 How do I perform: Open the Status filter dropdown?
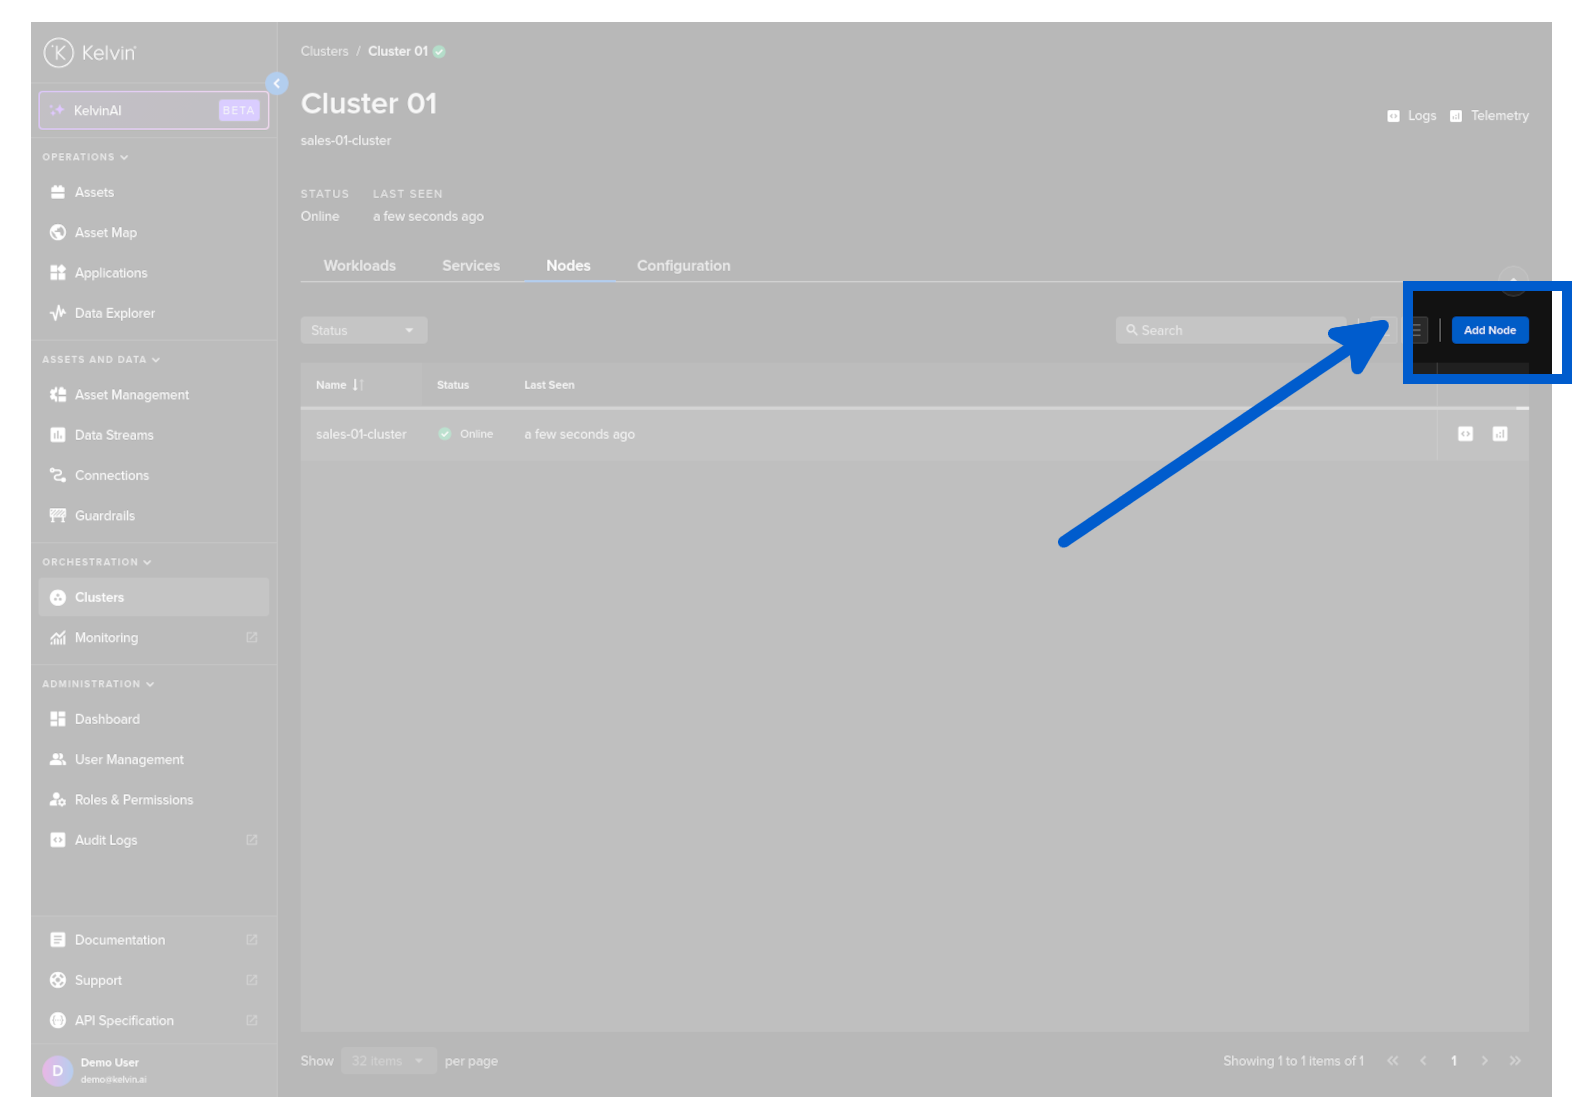coord(363,330)
